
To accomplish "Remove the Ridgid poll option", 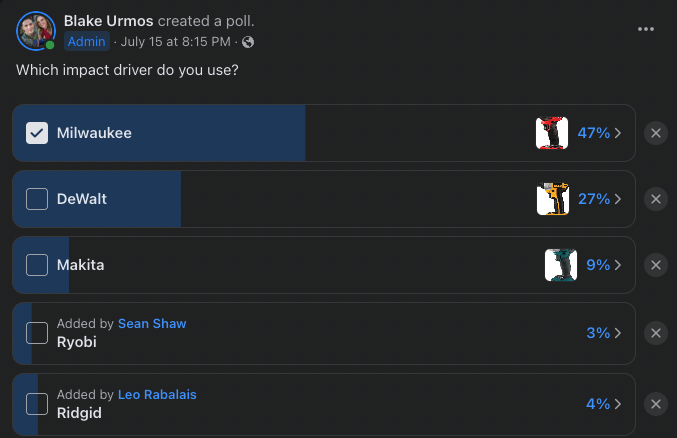I will (656, 404).
